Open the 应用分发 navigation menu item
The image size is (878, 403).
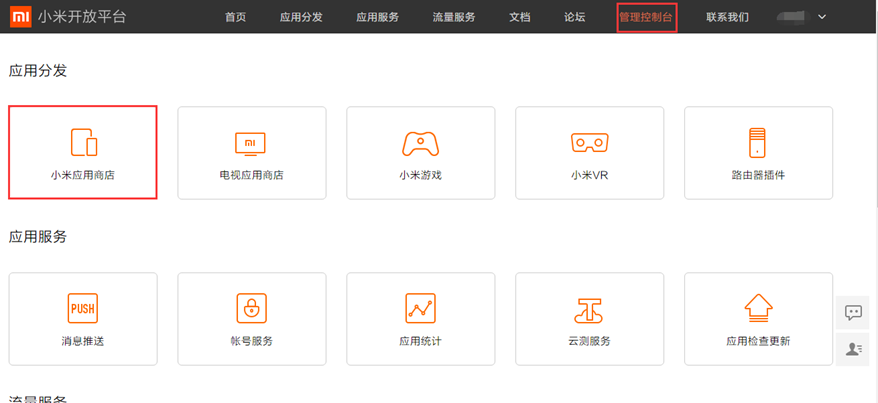(x=301, y=17)
